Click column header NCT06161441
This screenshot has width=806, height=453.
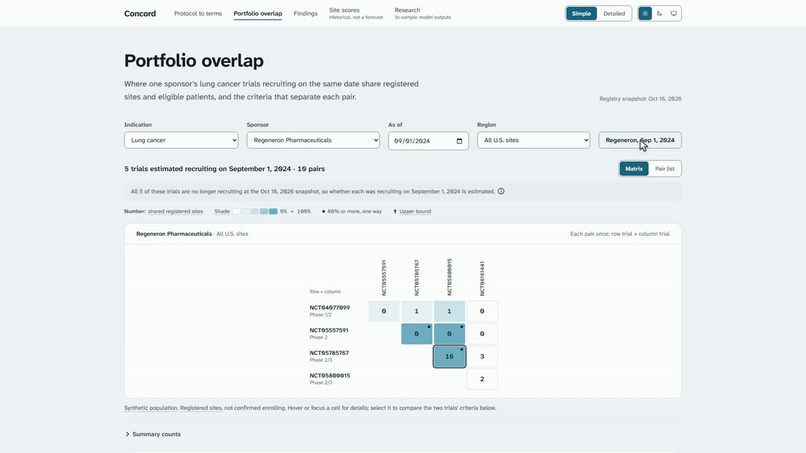coord(482,278)
